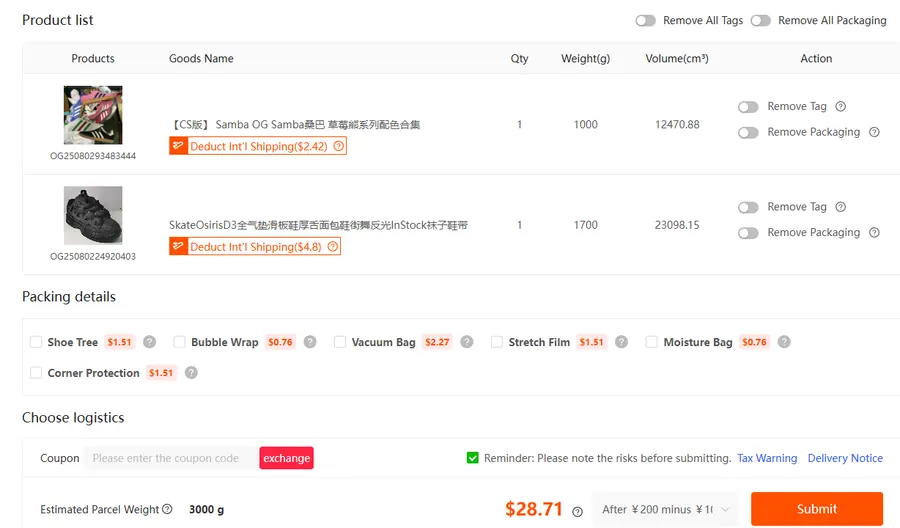Toggle the Remove All Tags switch

tap(645, 21)
